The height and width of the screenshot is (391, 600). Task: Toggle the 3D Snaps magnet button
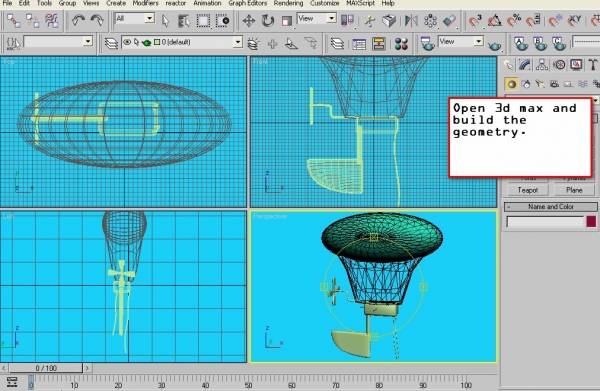tap(475, 20)
